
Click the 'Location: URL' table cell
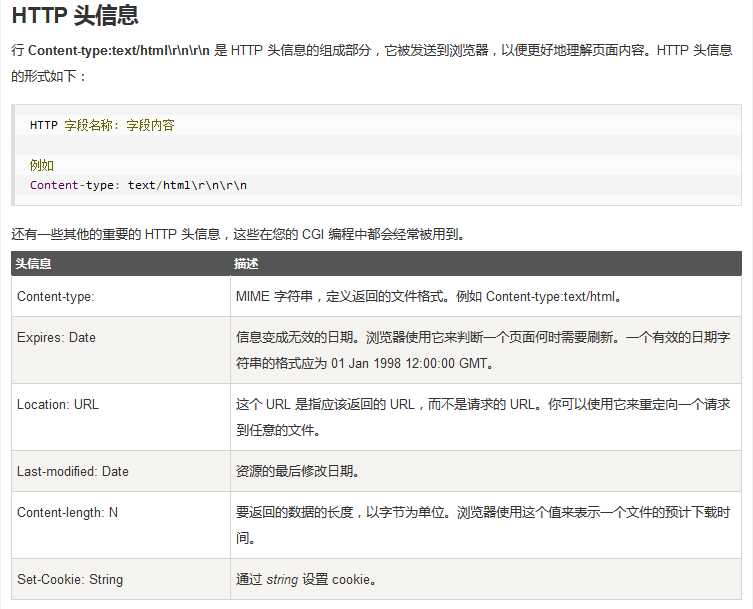pos(121,417)
